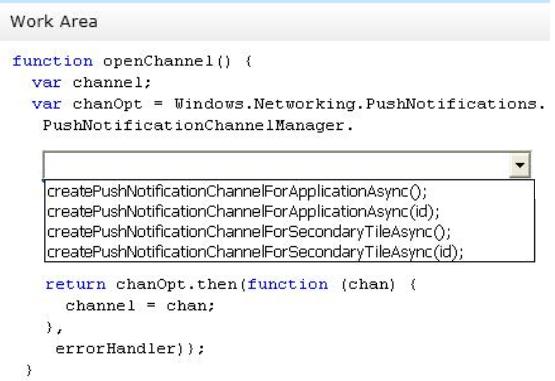555x381 pixels.
Task: Click the var channel declaration
Action: (92, 83)
